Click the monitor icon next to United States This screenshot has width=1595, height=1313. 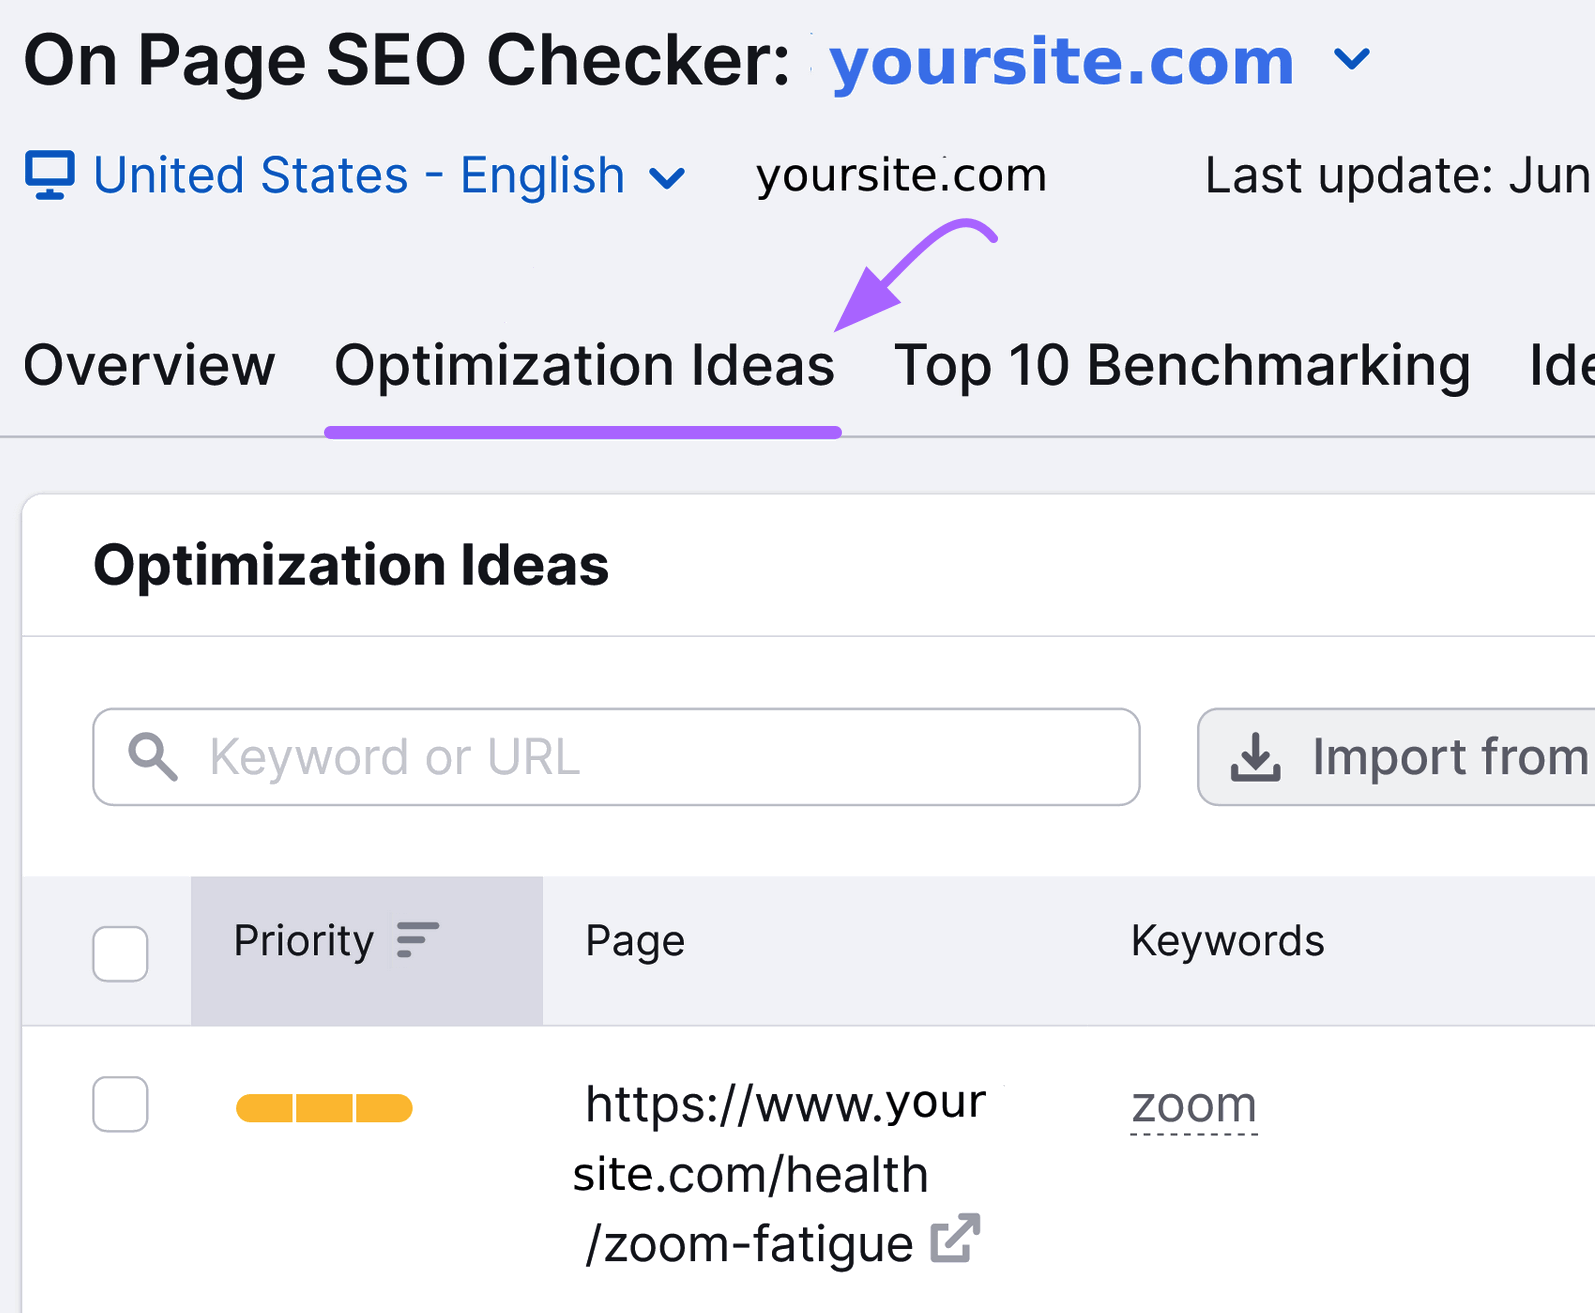point(50,174)
